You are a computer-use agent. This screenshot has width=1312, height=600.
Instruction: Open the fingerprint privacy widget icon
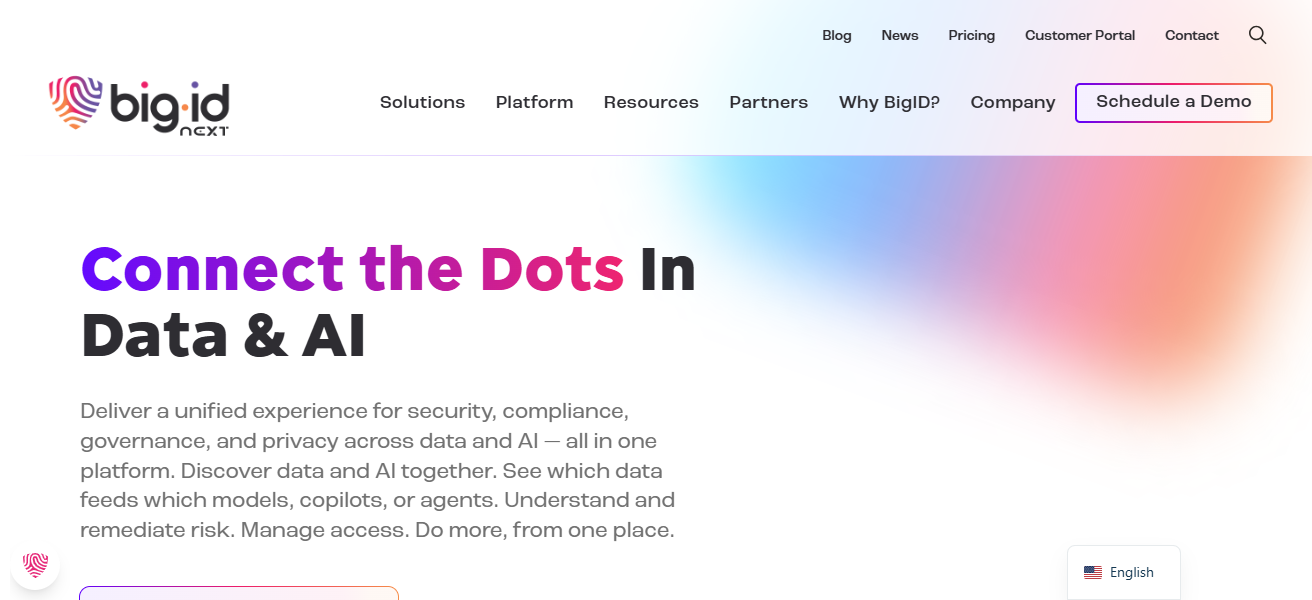click(36, 565)
